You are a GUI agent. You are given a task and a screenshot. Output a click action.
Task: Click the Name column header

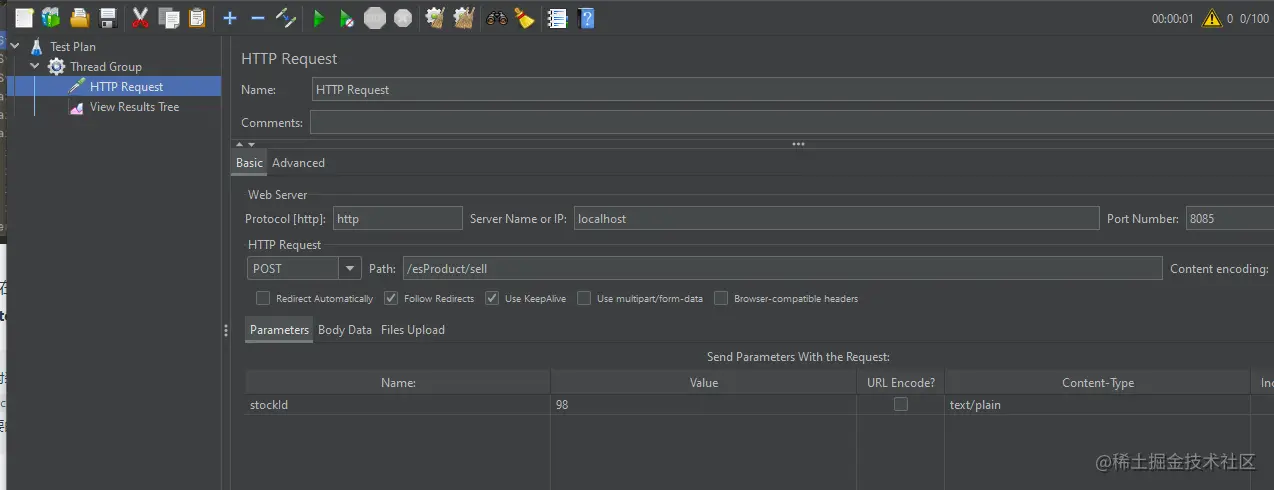398,382
